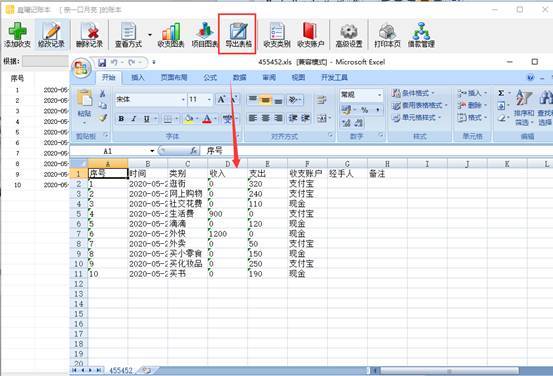553x376 pixels.
Task: Click the Wrap Text icon
Action: [x=321, y=100]
